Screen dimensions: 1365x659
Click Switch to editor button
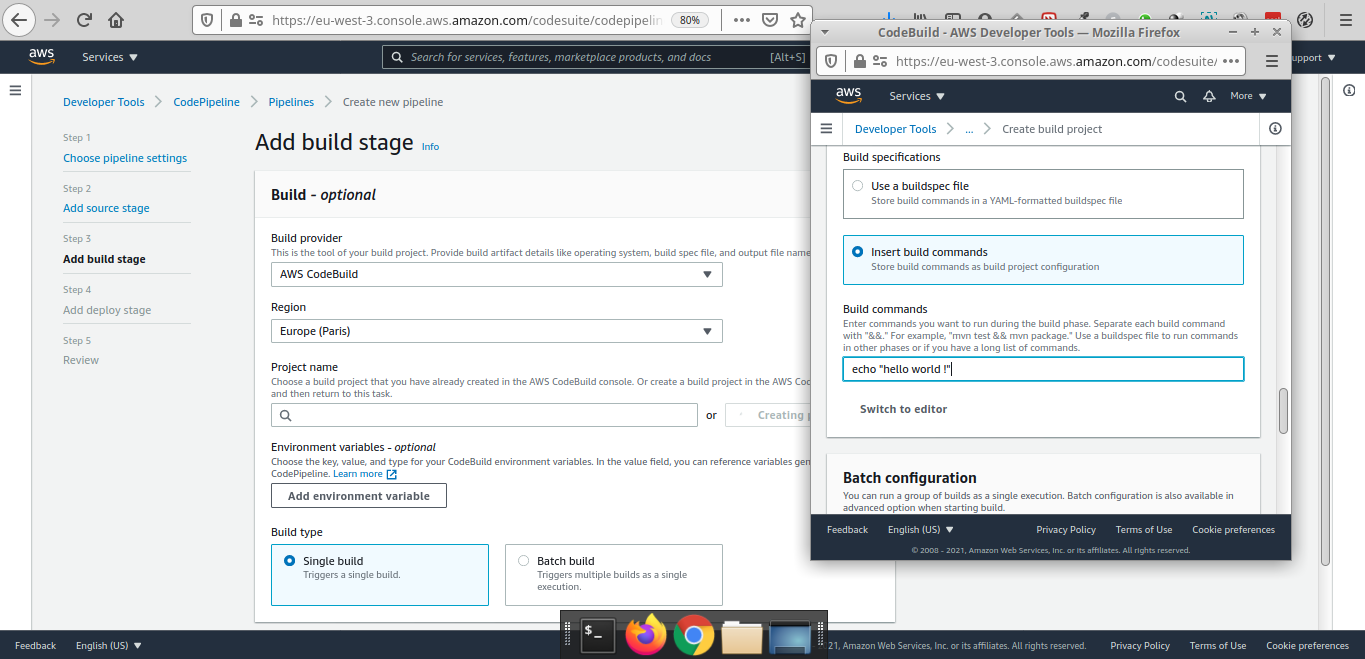click(x=903, y=409)
